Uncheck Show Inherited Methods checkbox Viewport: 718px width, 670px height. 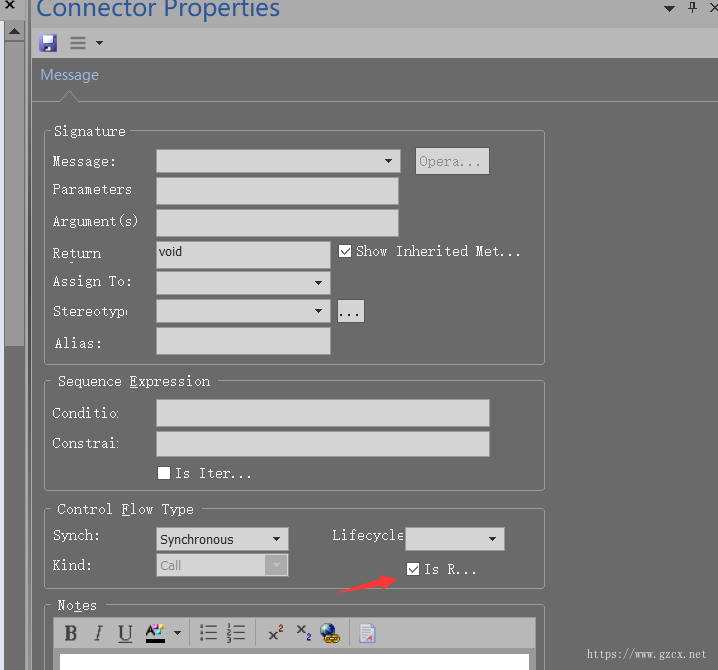coord(346,252)
